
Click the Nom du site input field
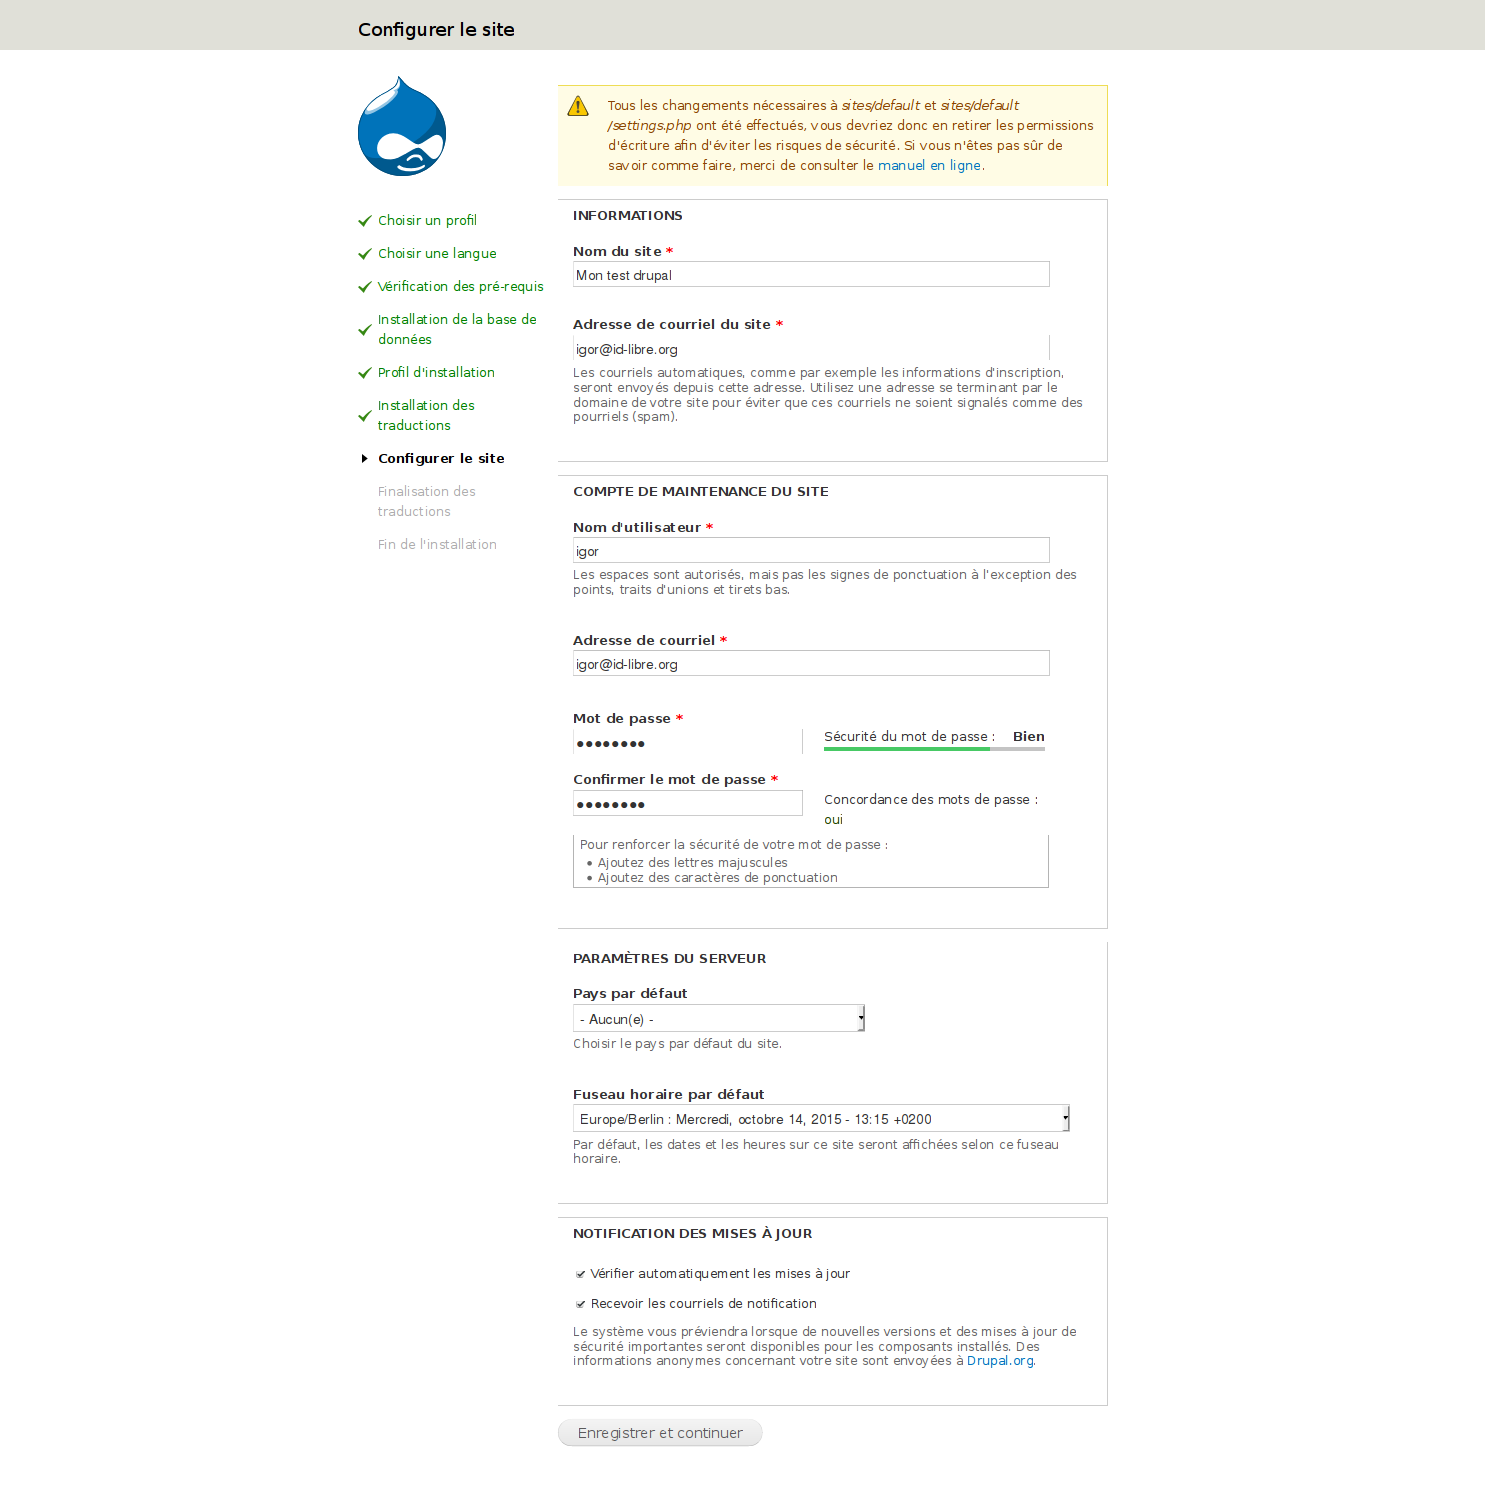810,275
